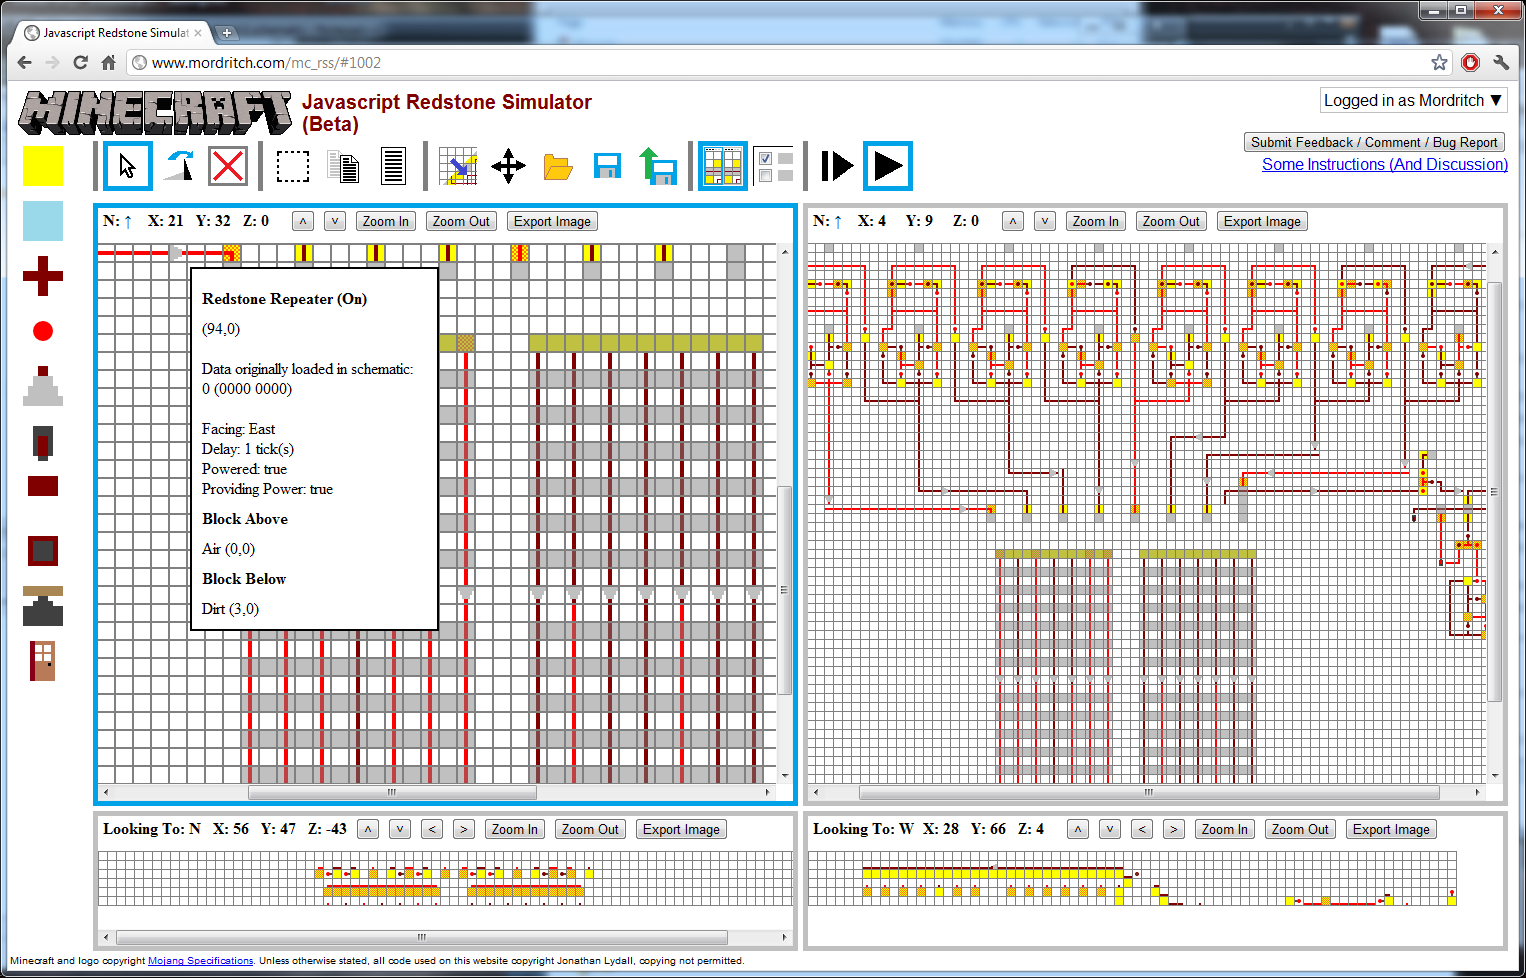Click Zoom Out in Looking To: W pane

pos(1300,829)
